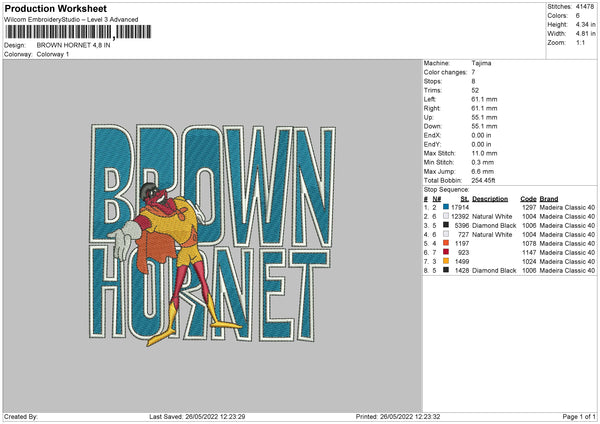Screen dimensions: 600x424
Task: Select the Color changes value 7
Action: (473, 72)
